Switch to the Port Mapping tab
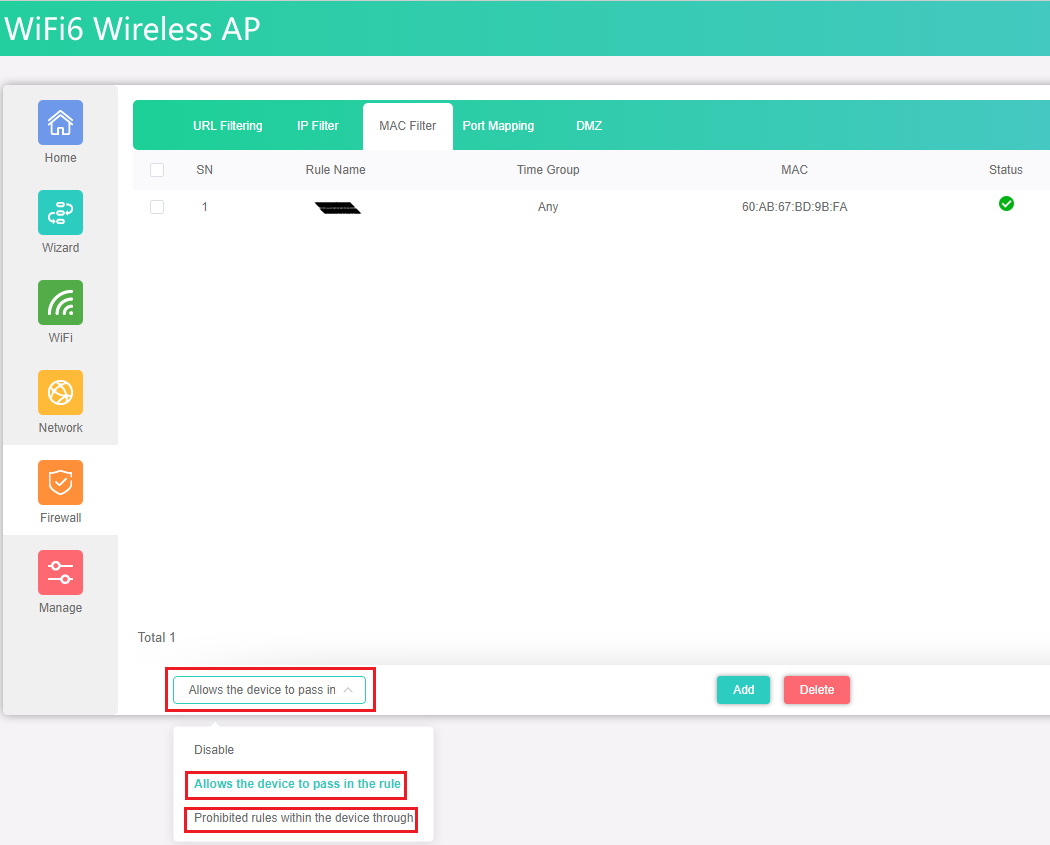1050x845 pixels. pyautogui.click(x=498, y=126)
